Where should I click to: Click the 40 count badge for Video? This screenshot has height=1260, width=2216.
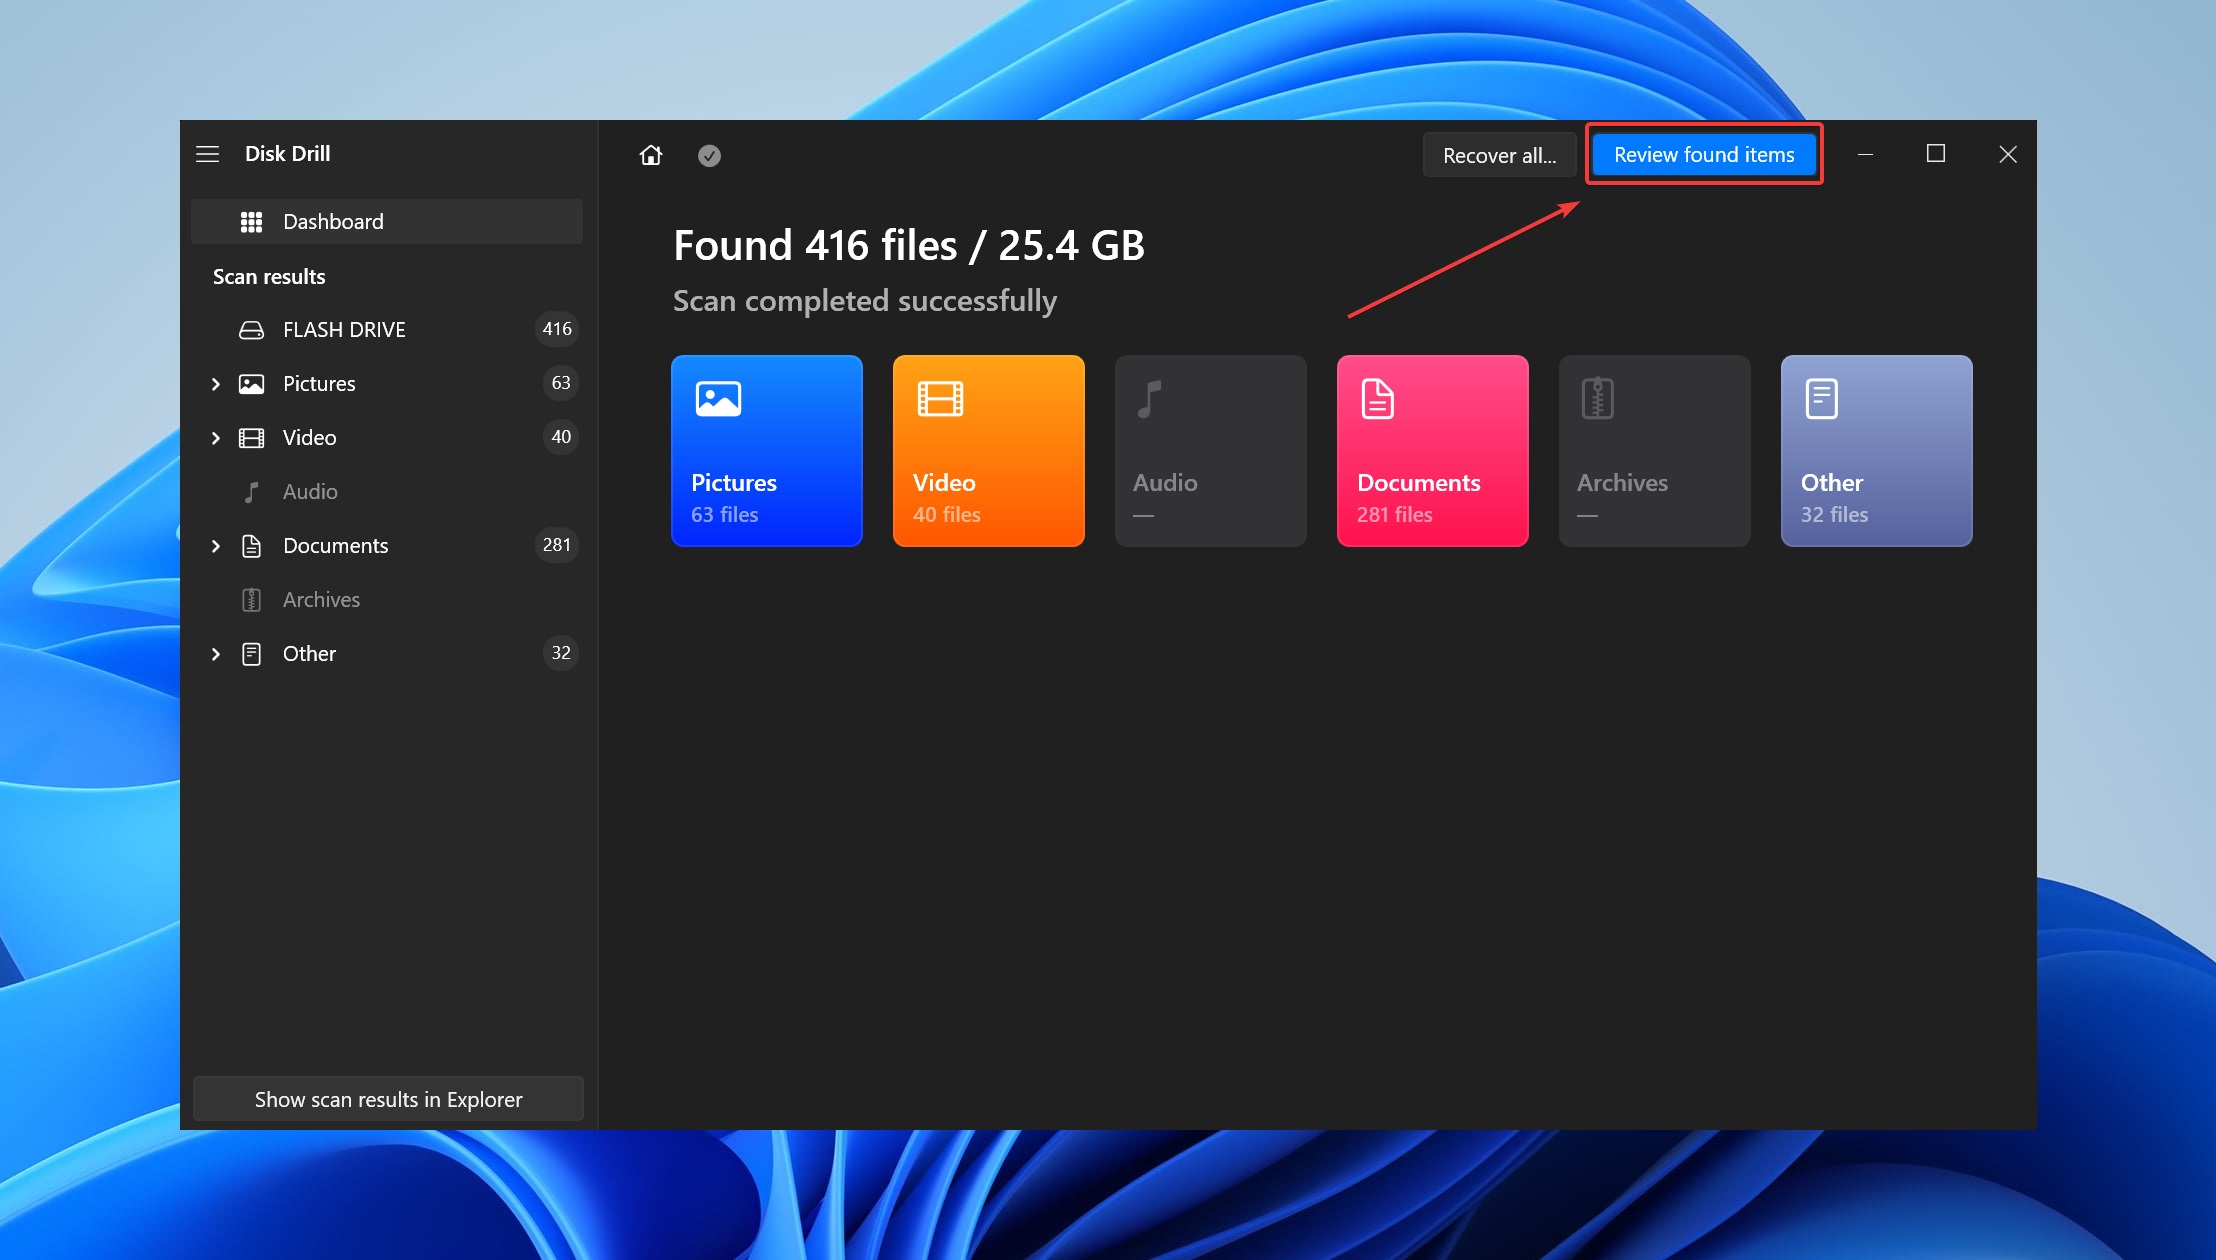pos(561,437)
